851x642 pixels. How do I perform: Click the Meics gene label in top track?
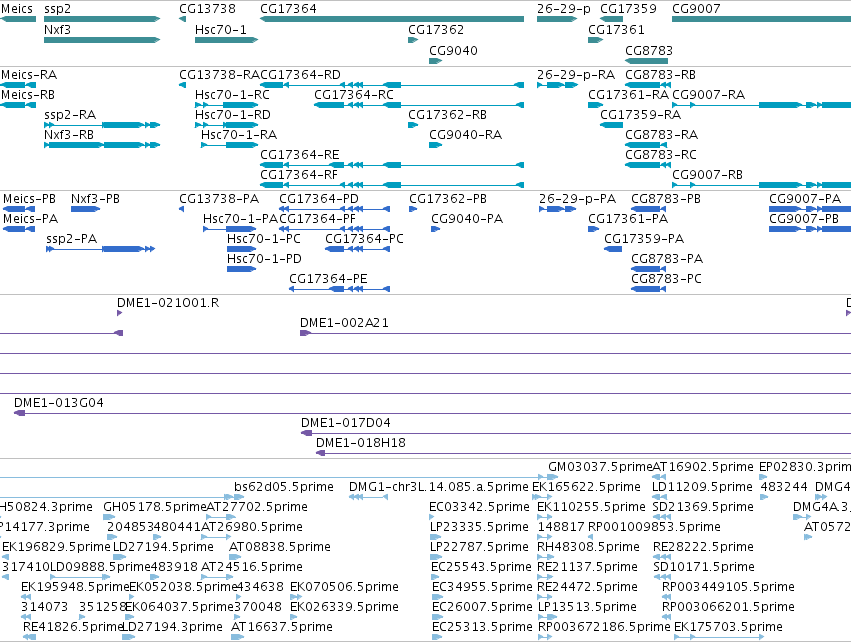tap(17, 9)
